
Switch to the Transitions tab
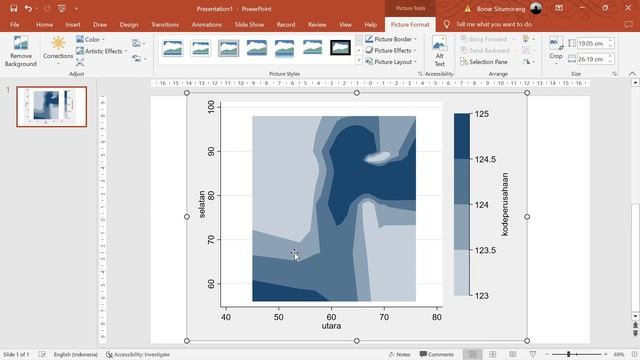[165, 24]
